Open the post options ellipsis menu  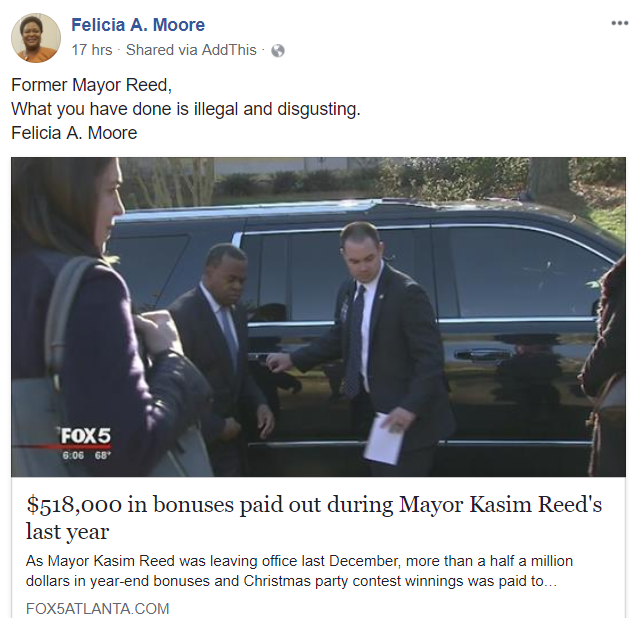coord(619,23)
